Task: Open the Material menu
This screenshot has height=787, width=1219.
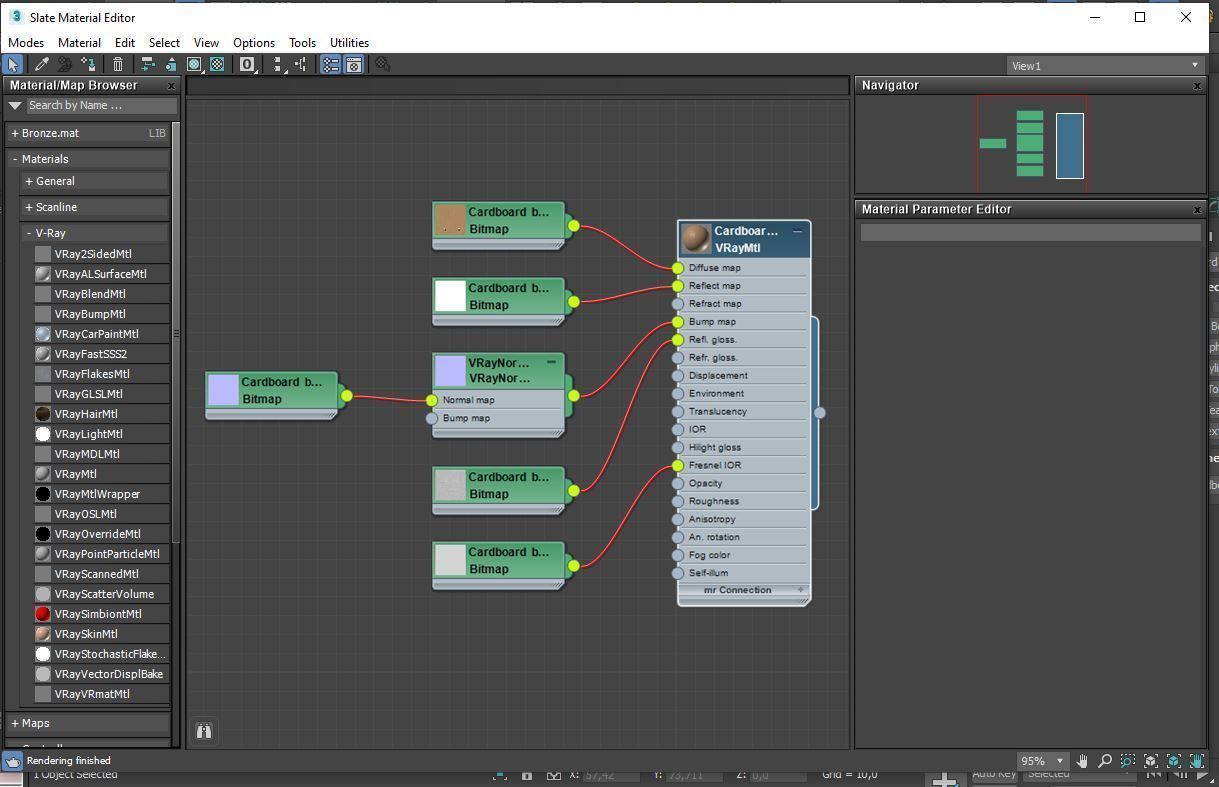Action: coord(79,43)
